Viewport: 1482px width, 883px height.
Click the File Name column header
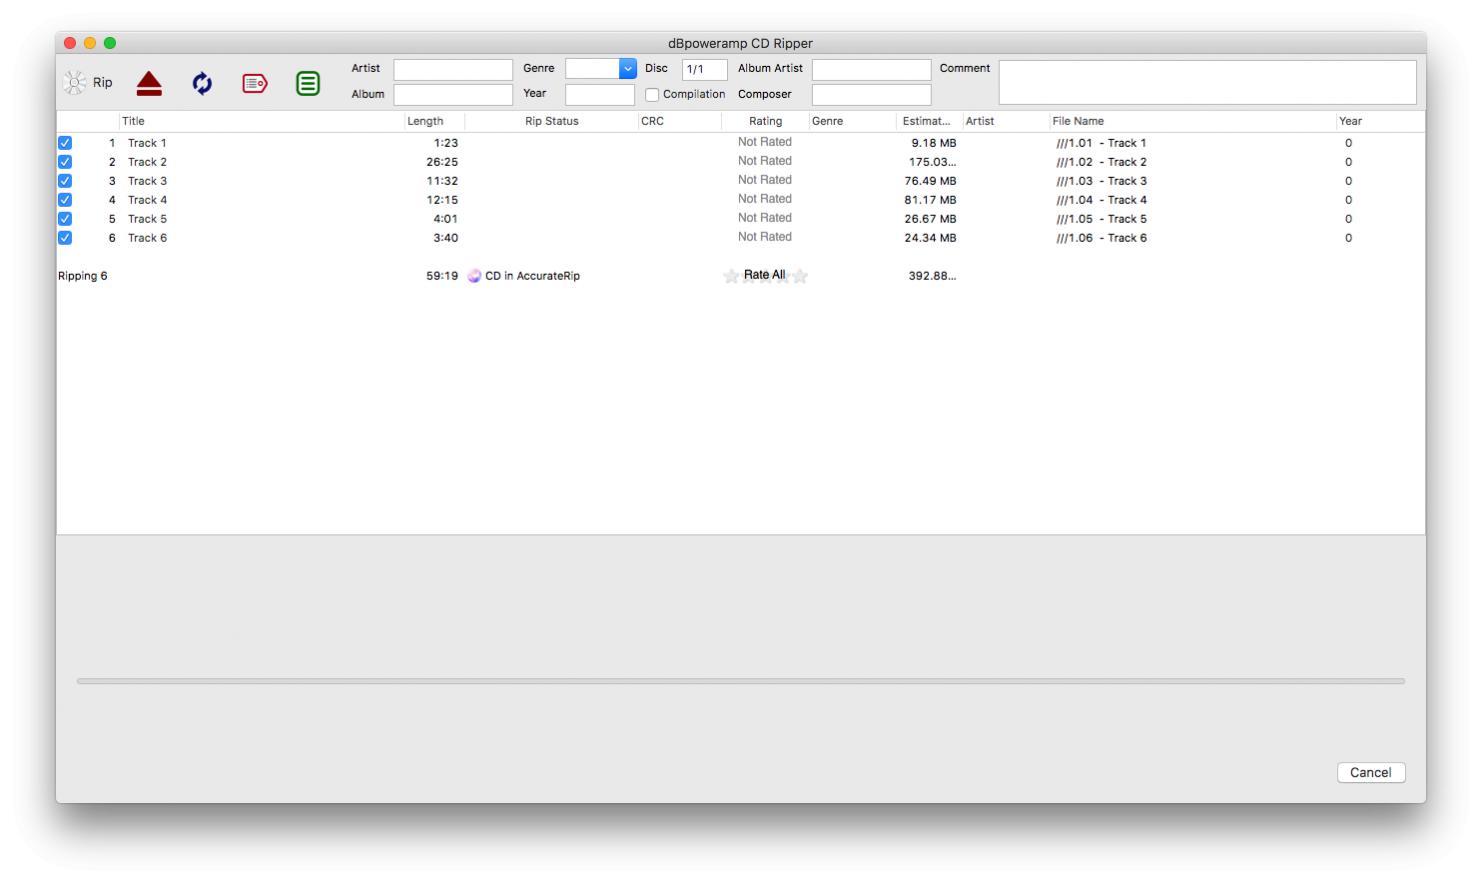1078,121
